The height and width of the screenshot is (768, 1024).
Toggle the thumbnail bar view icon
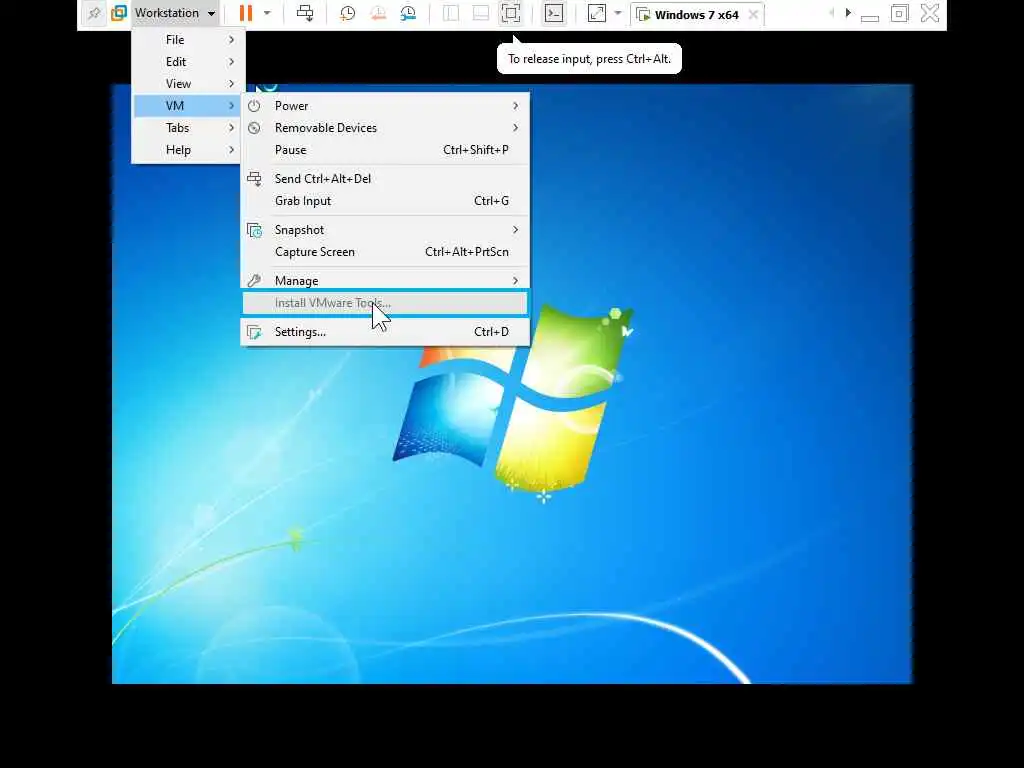coord(481,13)
